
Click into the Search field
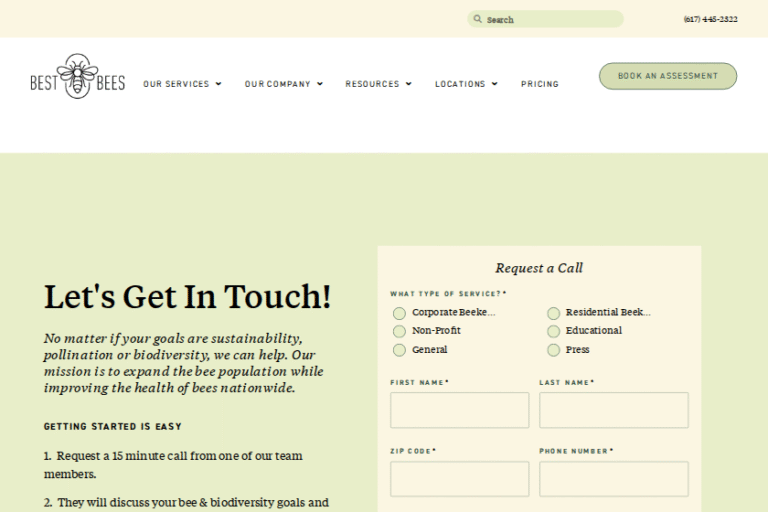[x=550, y=19]
